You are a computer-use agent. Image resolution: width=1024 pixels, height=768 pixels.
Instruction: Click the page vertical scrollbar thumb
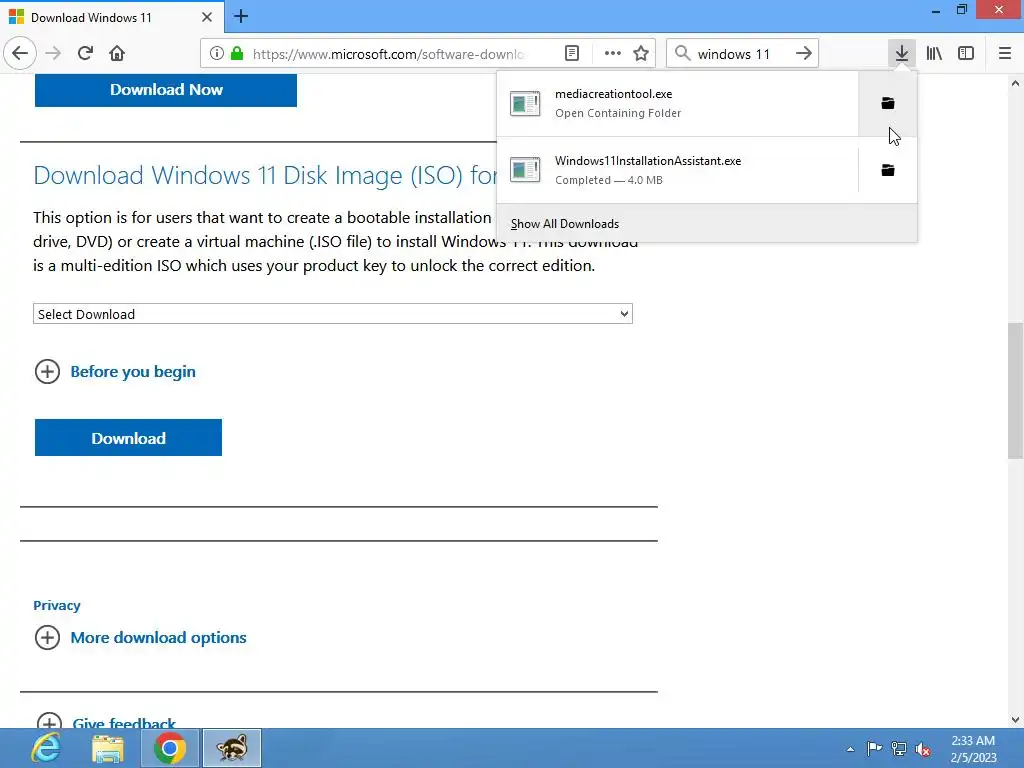(x=1015, y=391)
